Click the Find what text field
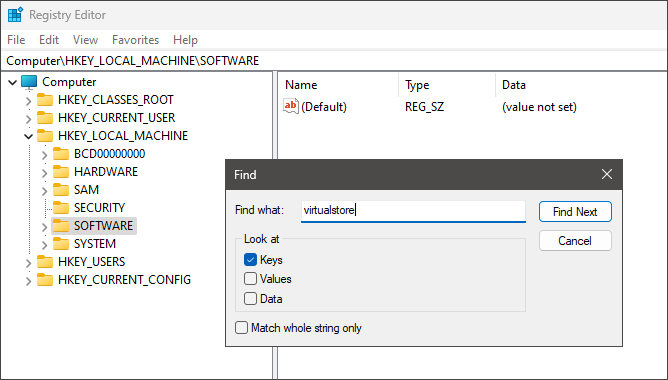This screenshot has width=668, height=380. [x=413, y=211]
